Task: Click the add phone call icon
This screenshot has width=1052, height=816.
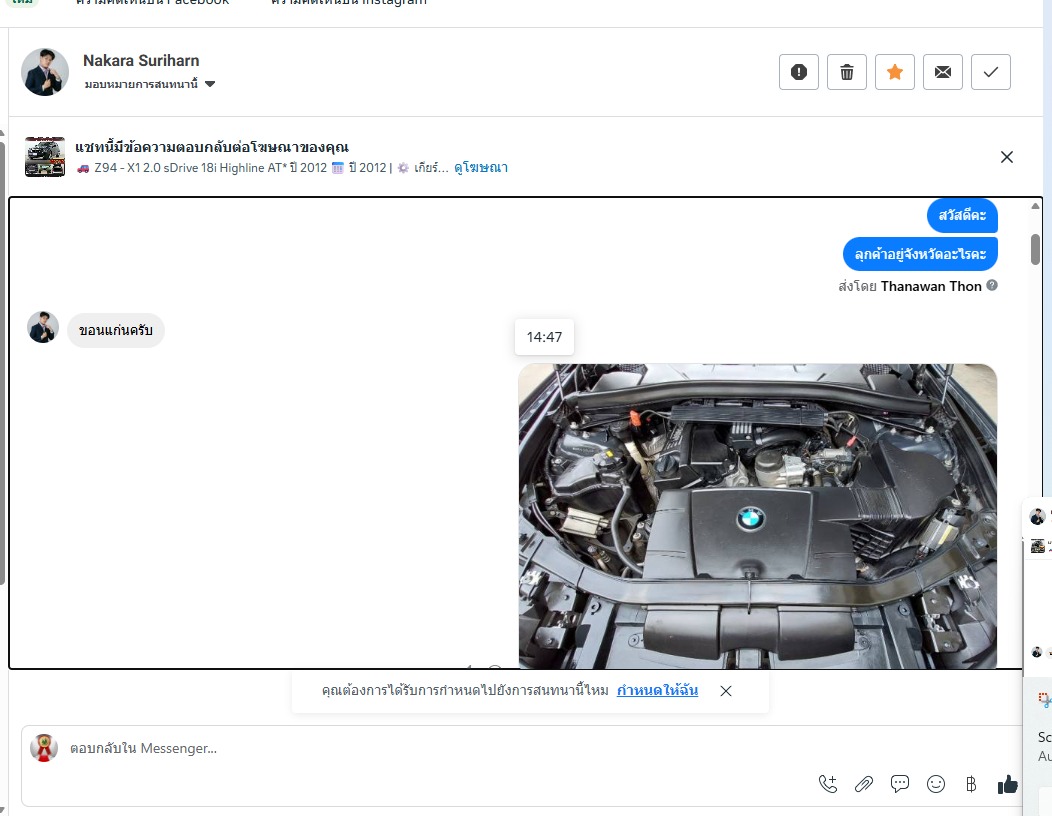Action: 828,784
